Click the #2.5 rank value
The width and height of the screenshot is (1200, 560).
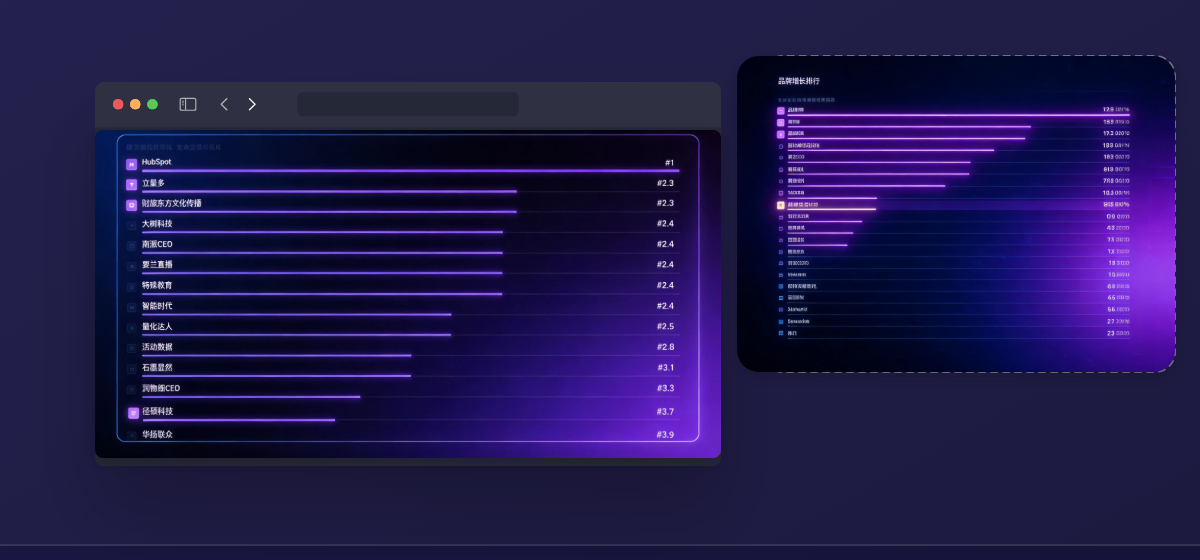point(665,327)
